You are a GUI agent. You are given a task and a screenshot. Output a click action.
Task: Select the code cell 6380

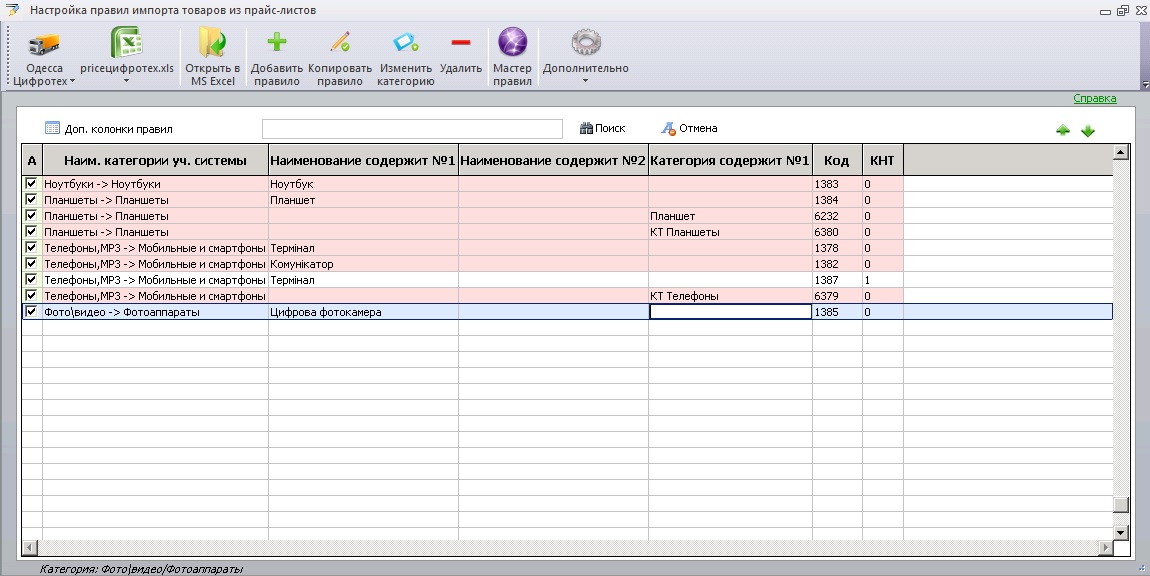(837, 232)
